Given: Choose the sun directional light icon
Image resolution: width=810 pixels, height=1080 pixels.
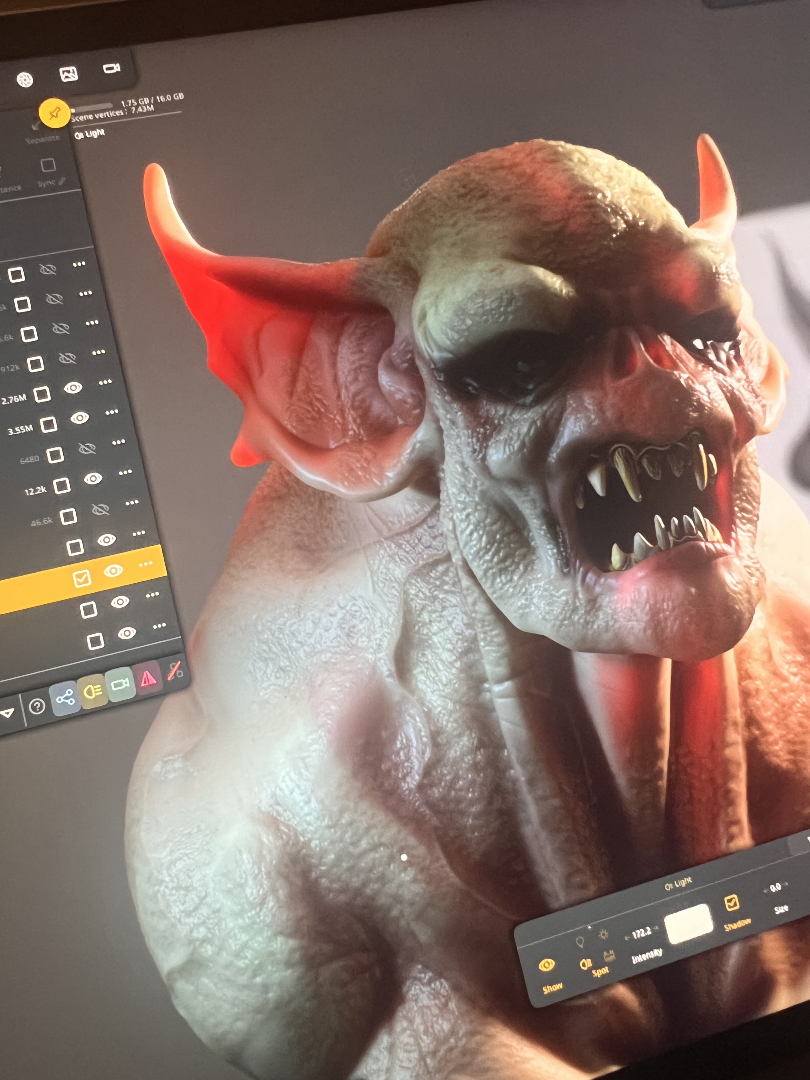Looking at the screenshot, I should point(603,935).
